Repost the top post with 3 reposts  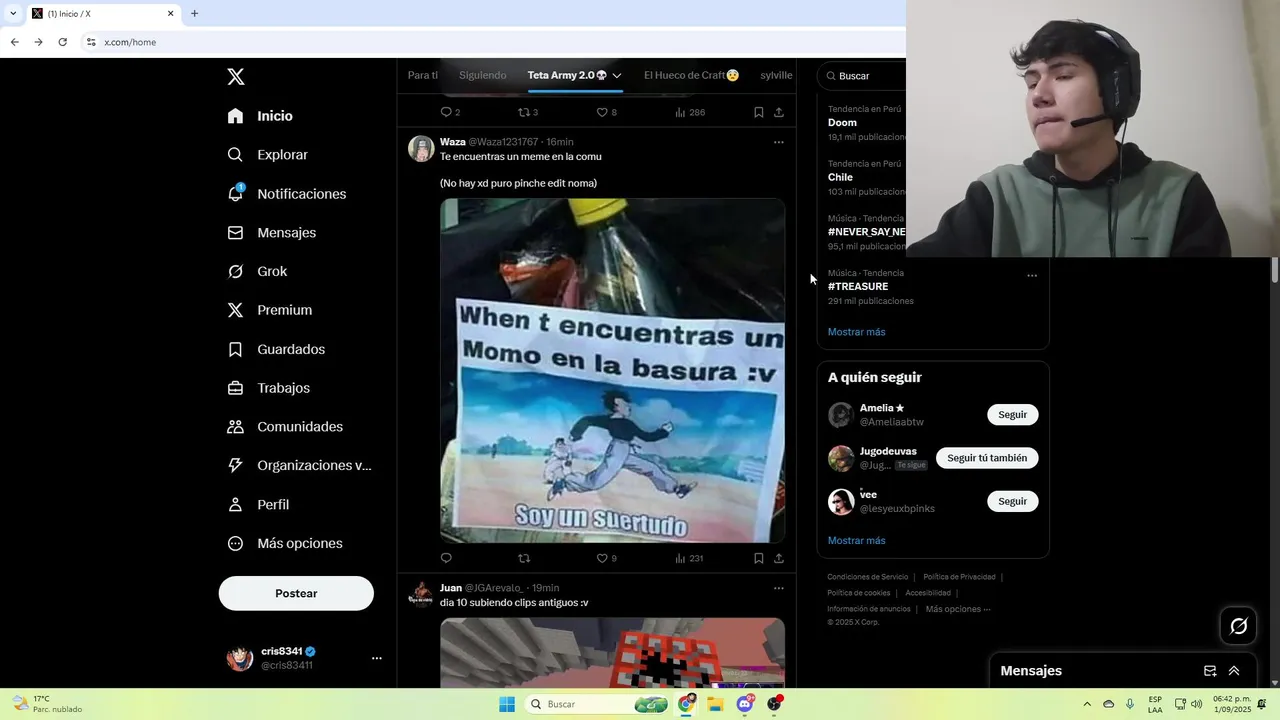pyautogui.click(x=528, y=112)
